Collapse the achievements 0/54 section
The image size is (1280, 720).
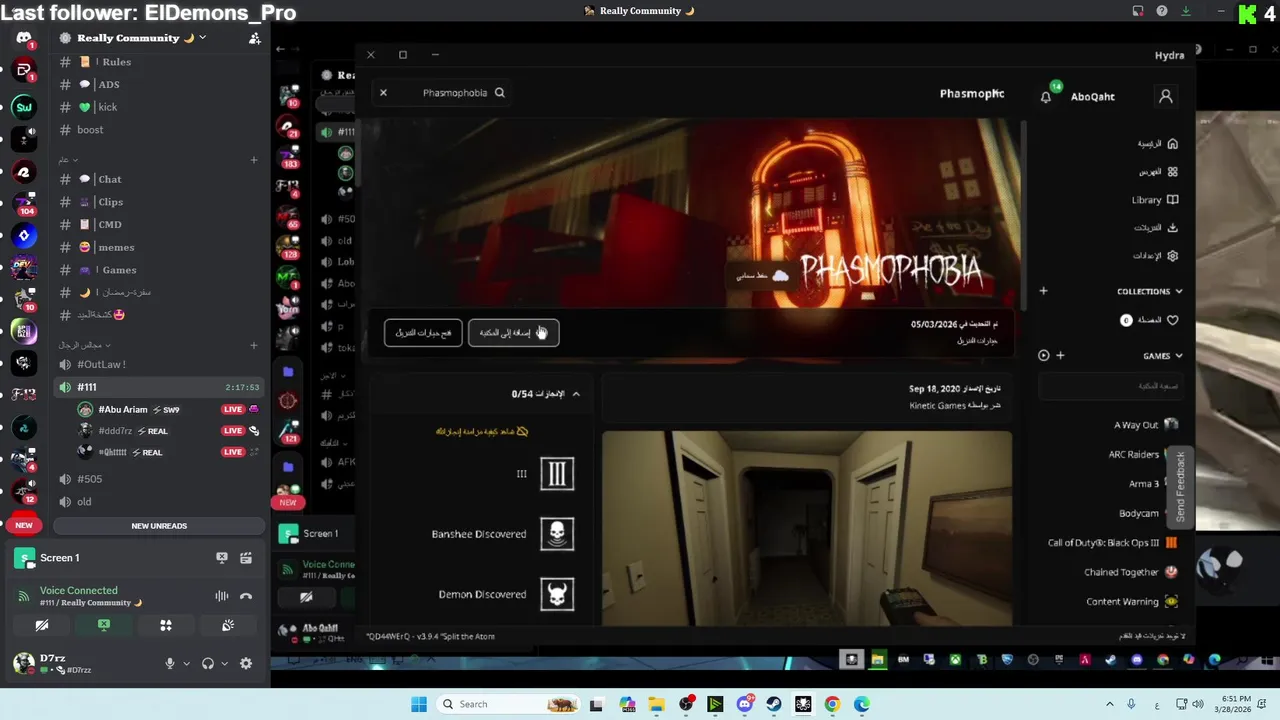(x=576, y=394)
